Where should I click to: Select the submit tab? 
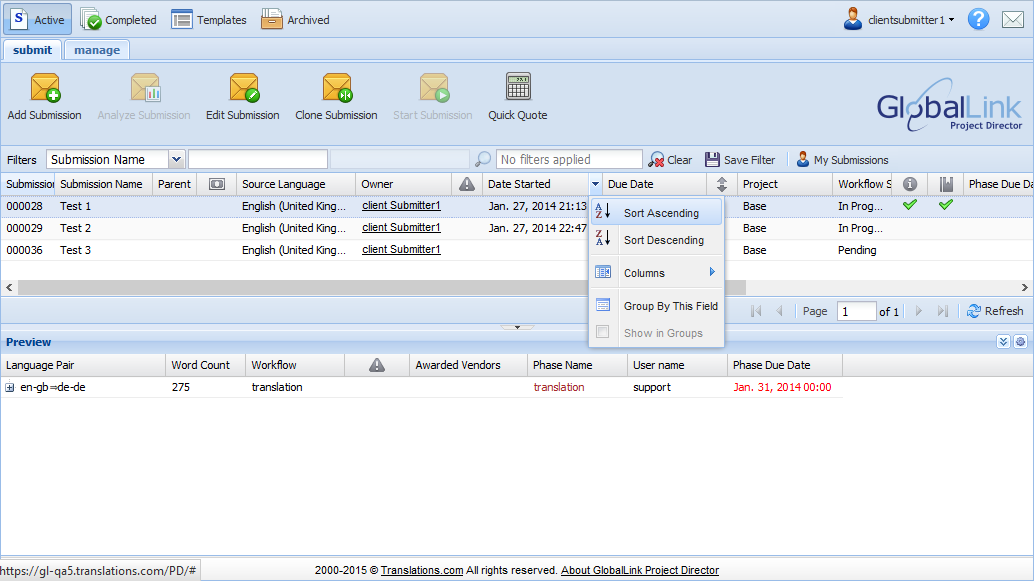pos(32,50)
